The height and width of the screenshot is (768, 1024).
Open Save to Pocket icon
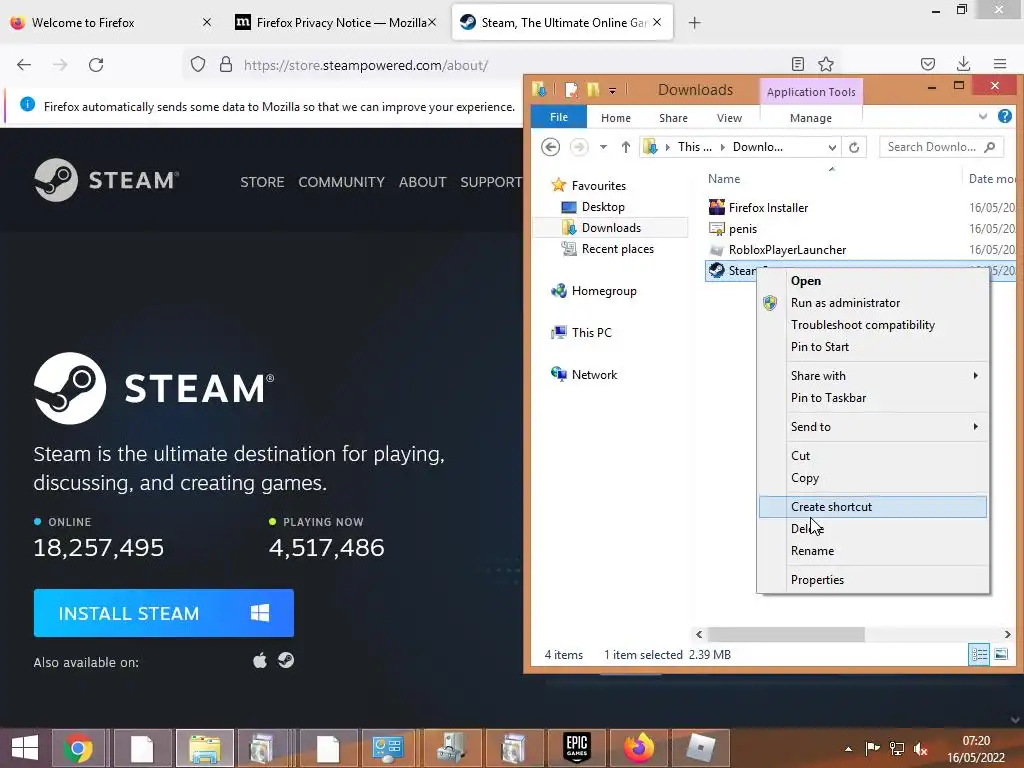[928, 64]
